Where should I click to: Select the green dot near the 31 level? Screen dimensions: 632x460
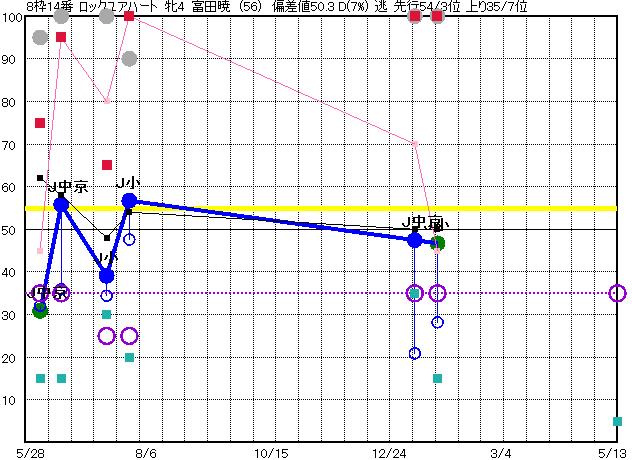coord(40,311)
